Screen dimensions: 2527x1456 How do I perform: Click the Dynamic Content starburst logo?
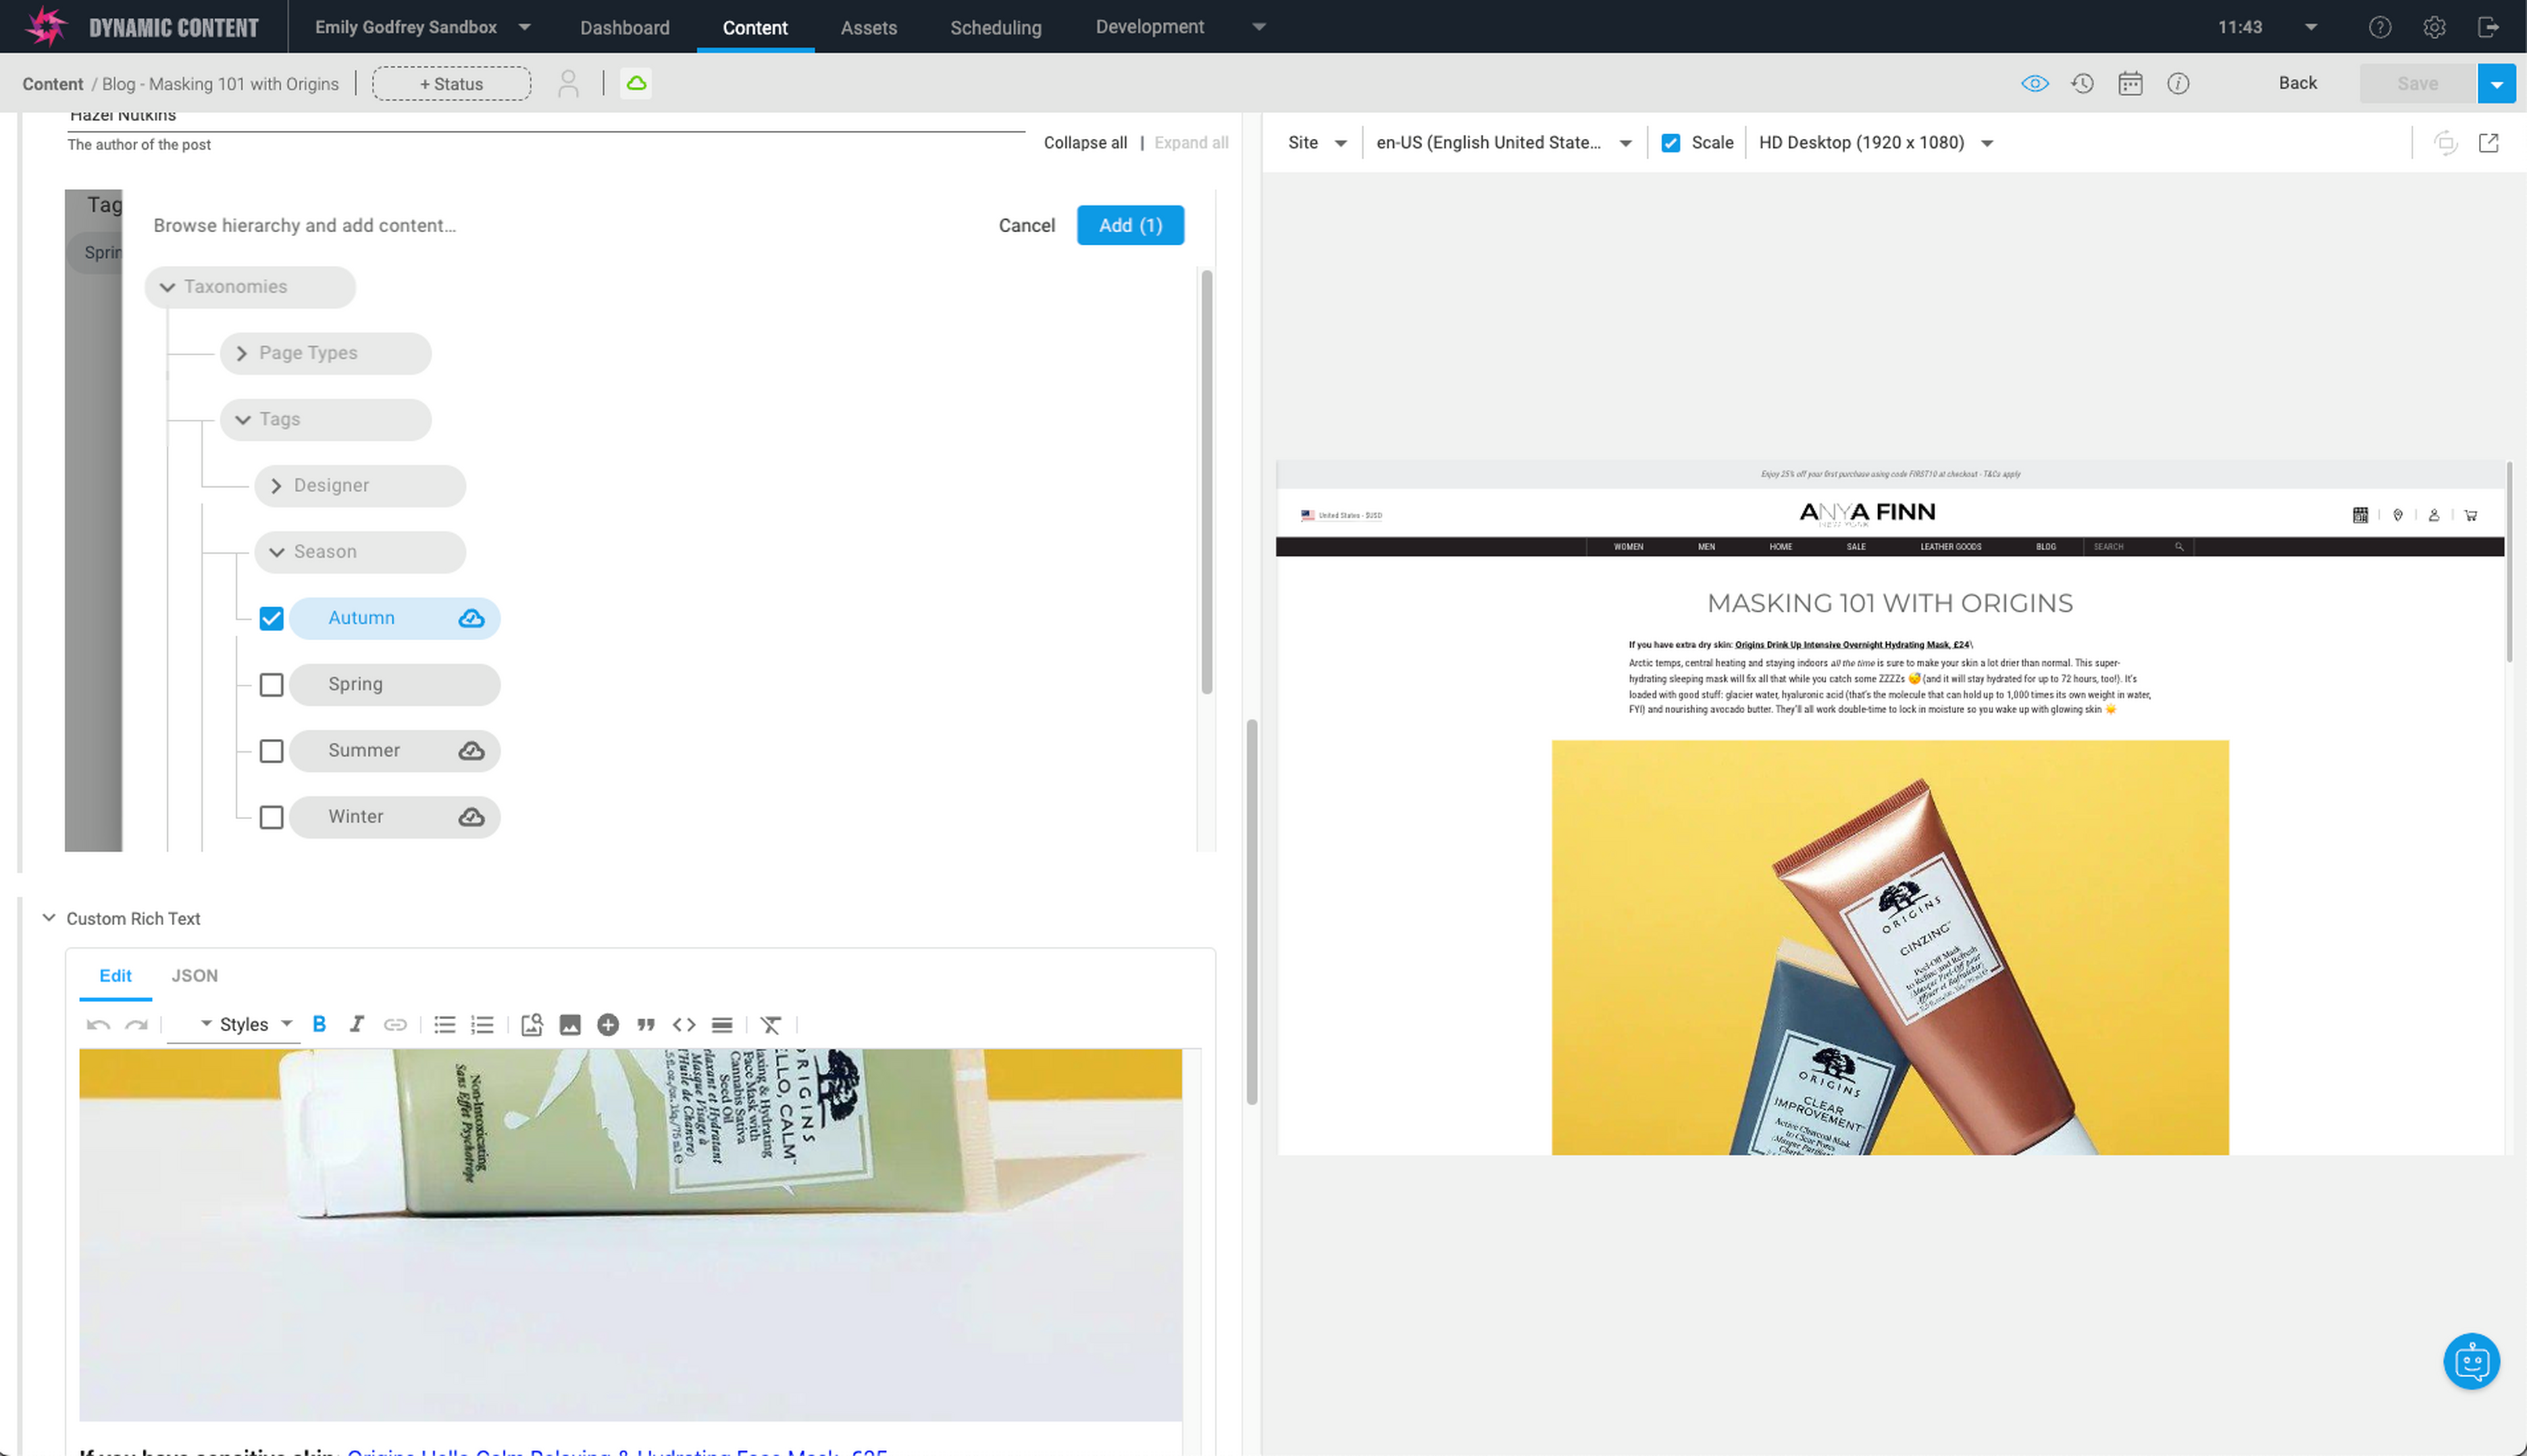tap(45, 26)
